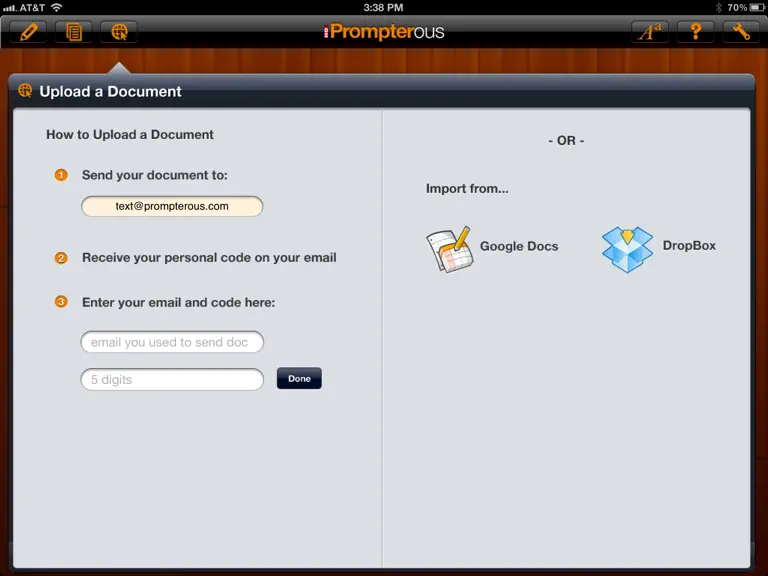Tap the globe icon beside Upload a Document
Screen dimensions: 768x576
25,91
